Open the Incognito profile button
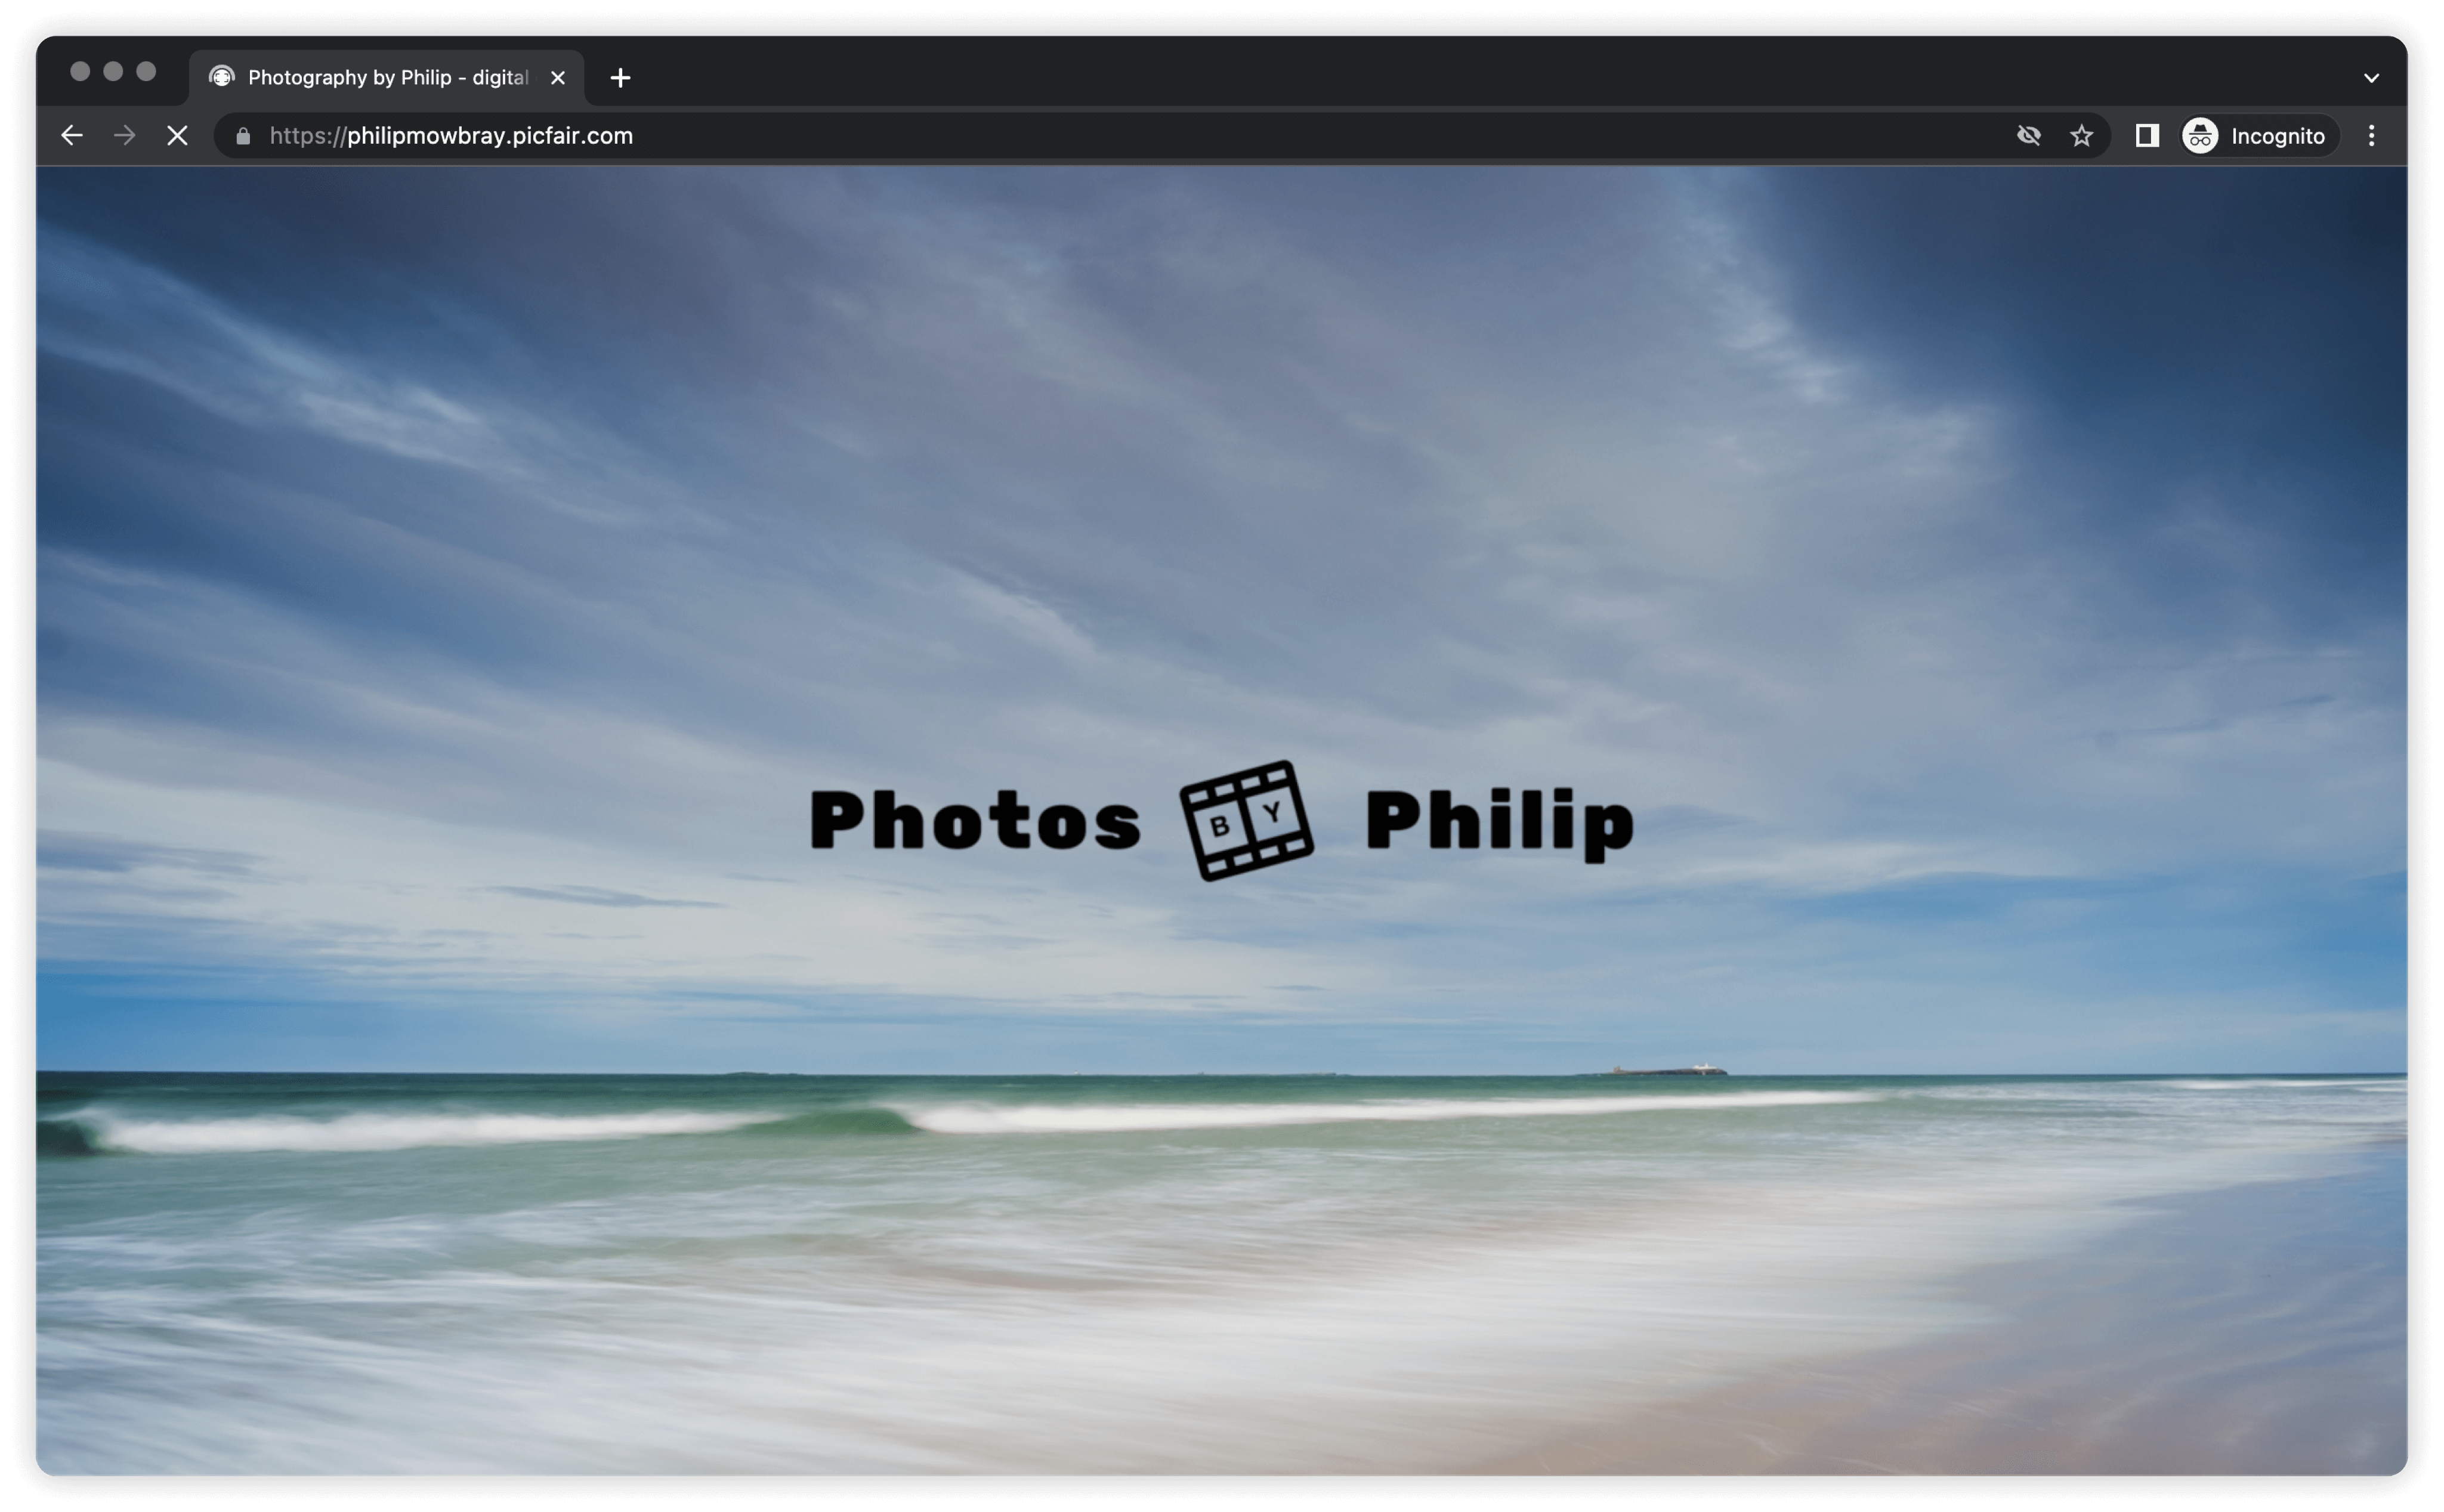This screenshot has width=2444, height=1512. (x=2257, y=135)
